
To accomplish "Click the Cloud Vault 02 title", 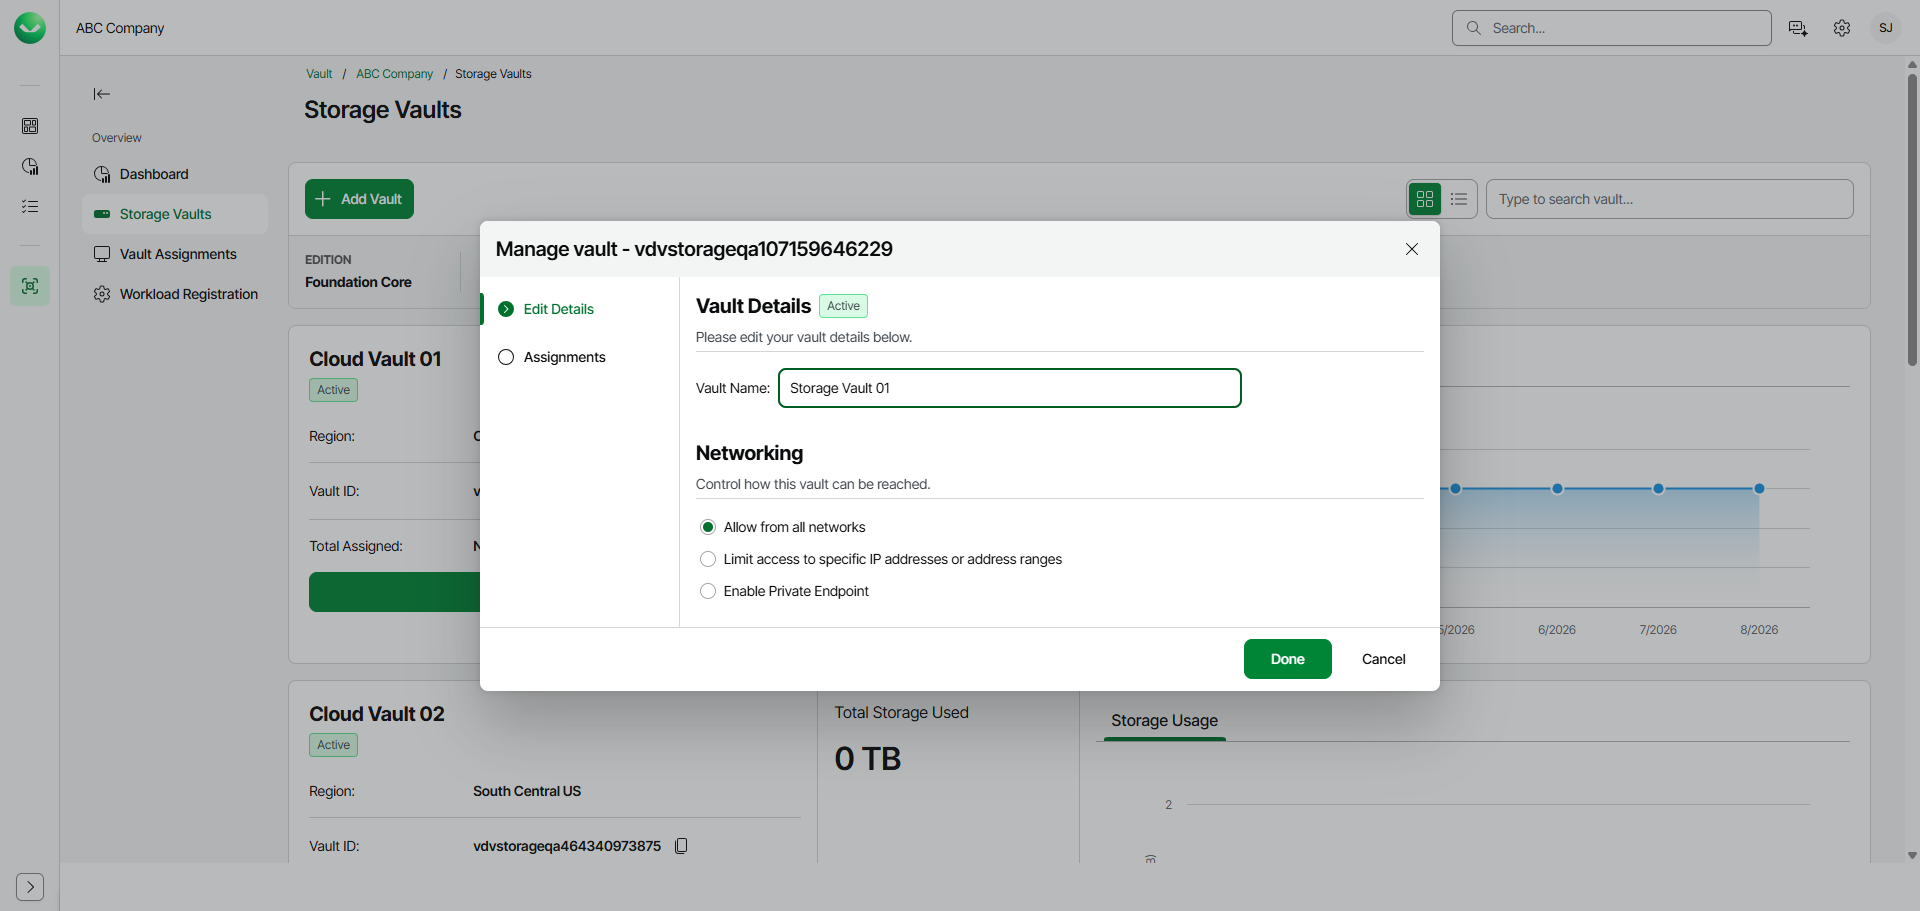I will tap(377, 714).
